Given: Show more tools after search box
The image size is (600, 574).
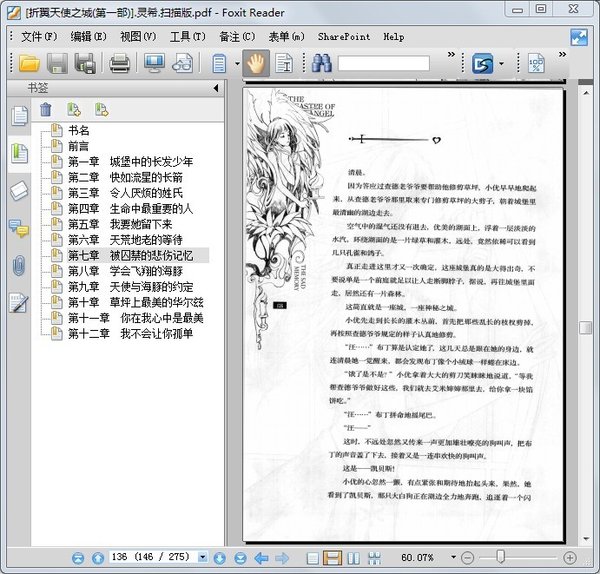Looking at the screenshot, I should (x=452, y=54).
